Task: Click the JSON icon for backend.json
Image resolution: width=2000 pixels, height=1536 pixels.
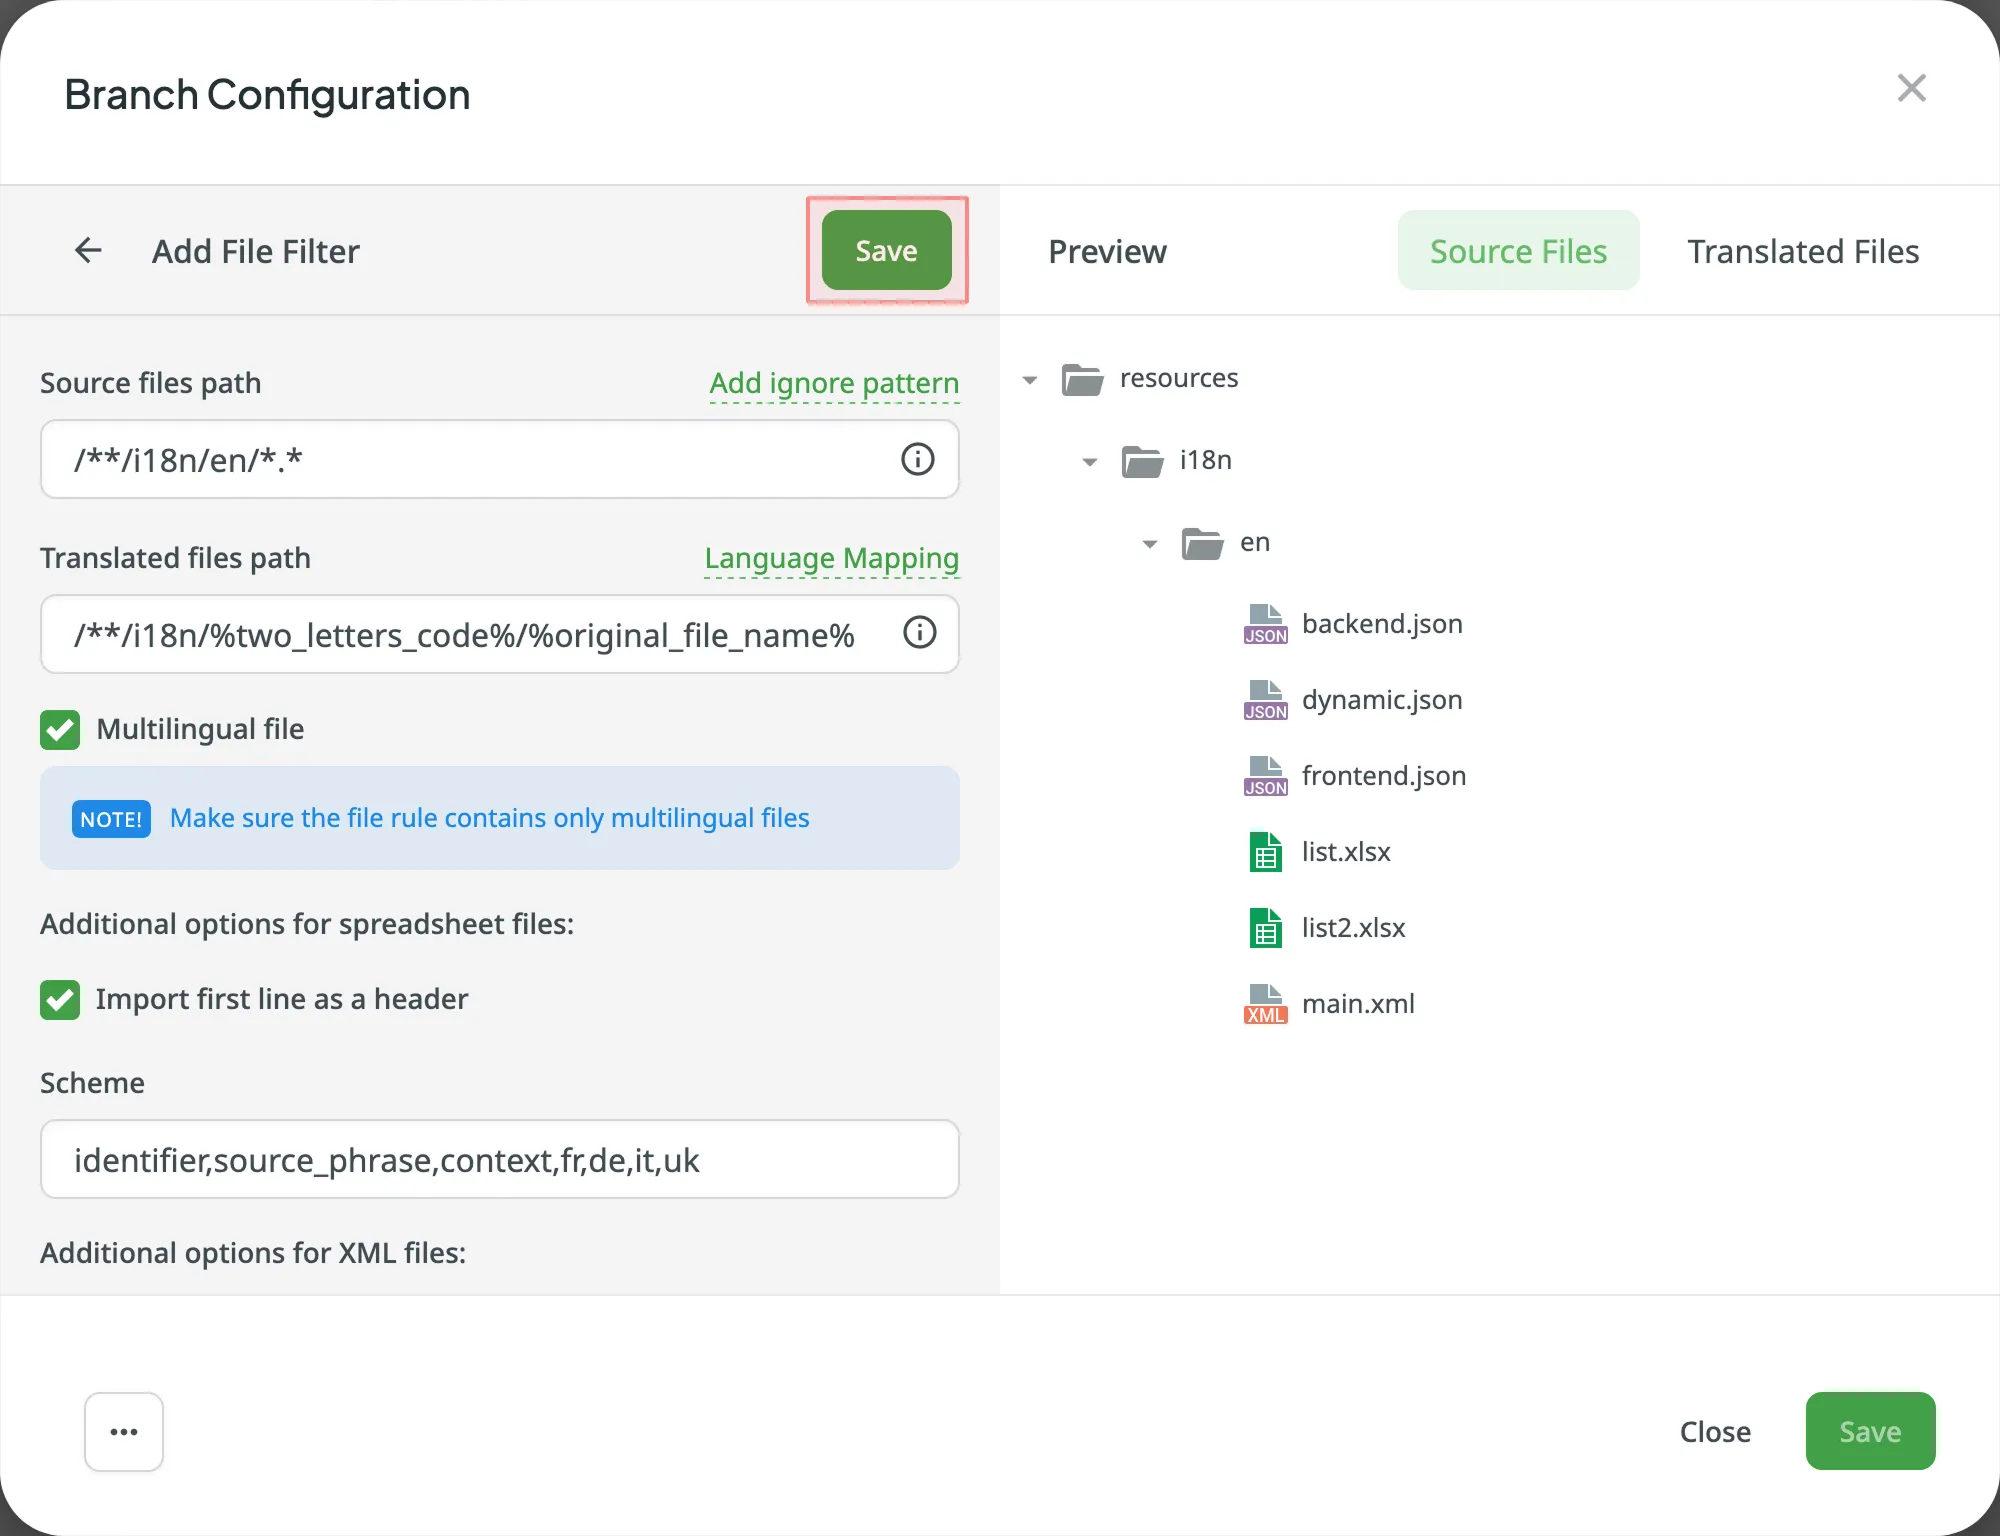Action: click(1264, 623)
